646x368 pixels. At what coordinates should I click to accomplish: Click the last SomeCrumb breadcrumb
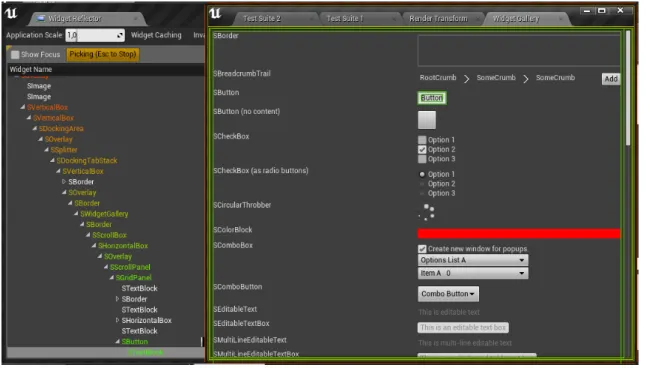(556, 78)
